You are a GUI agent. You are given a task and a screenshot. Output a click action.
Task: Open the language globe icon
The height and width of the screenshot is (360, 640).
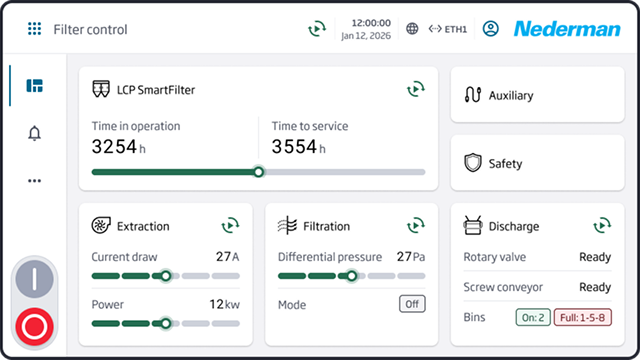pos(412,29)
